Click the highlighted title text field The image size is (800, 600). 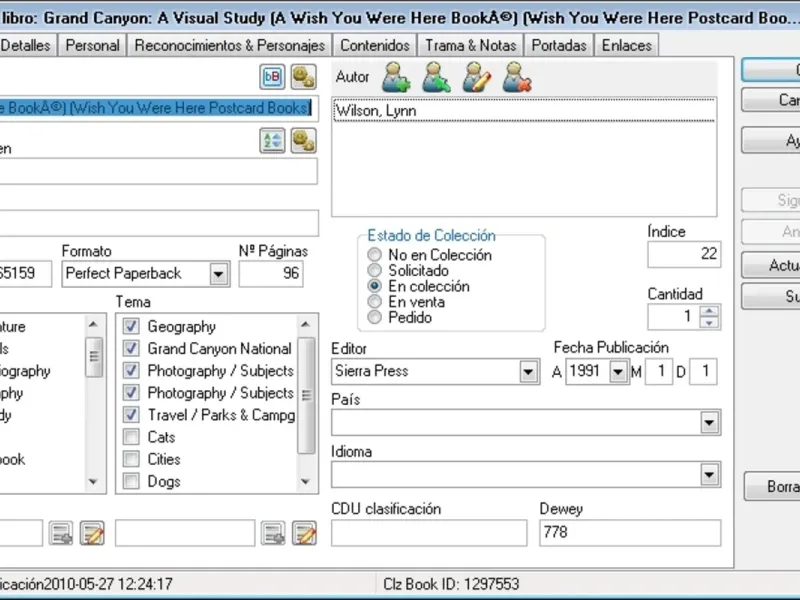pyautogui.click(x=159, y=108)
